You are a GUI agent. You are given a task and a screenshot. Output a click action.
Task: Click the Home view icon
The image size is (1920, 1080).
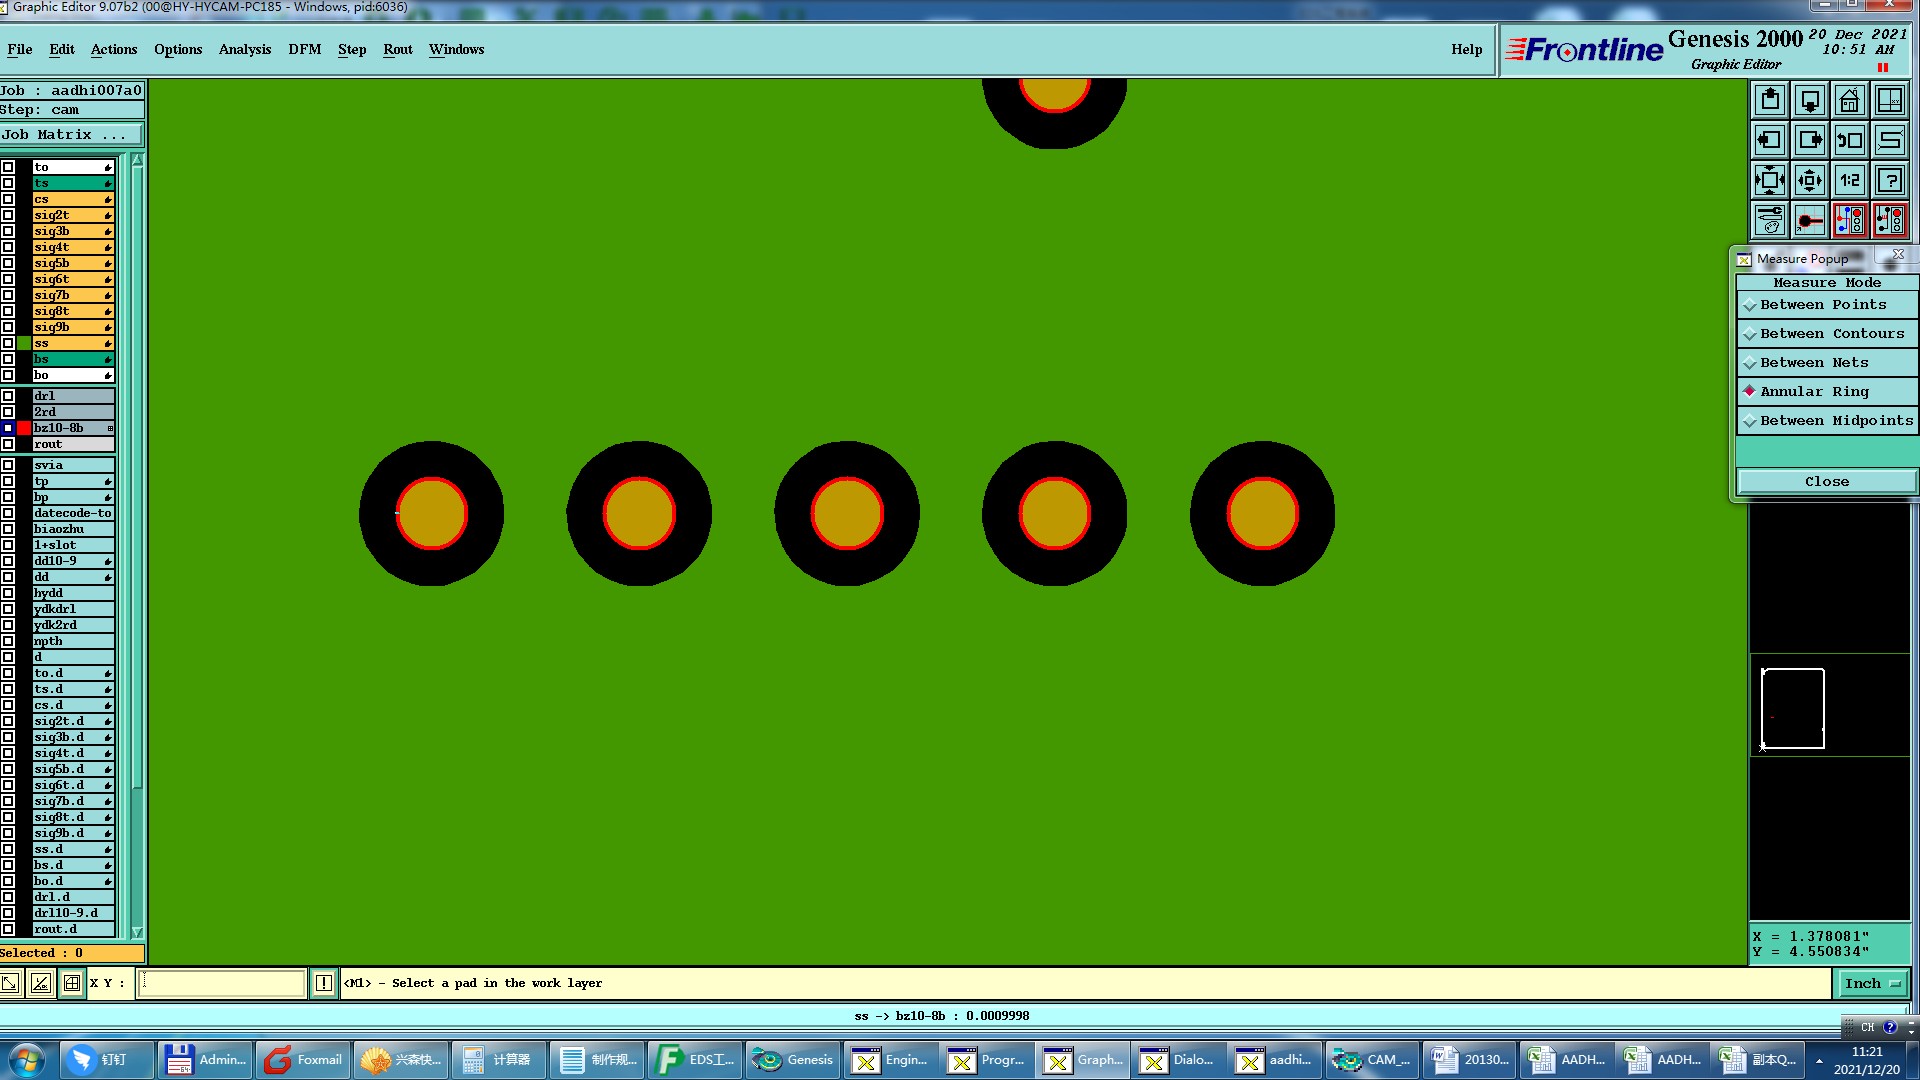click(1849, 101)
